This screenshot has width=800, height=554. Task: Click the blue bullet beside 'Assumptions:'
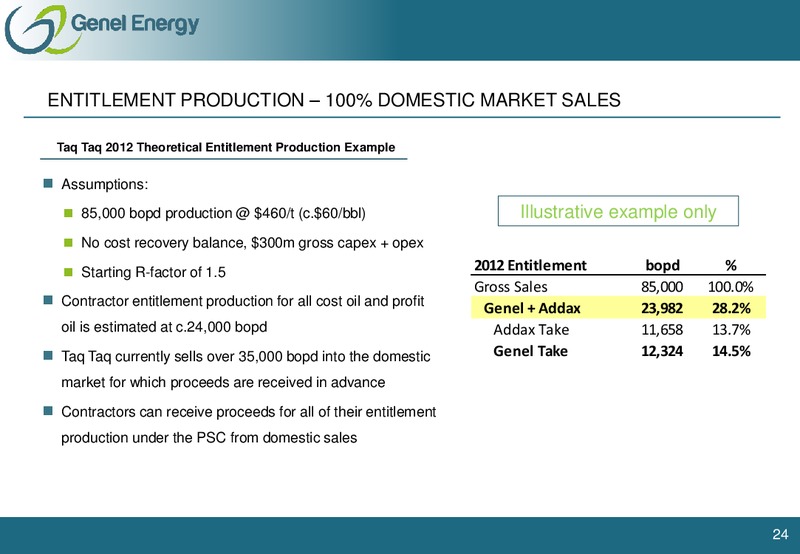(48, 183)
